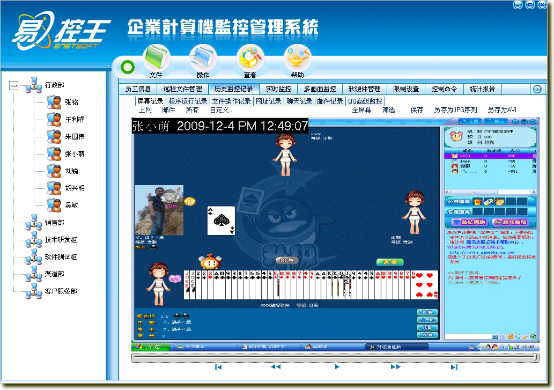The height and width of the screenshot is (390, 554).
Task: Click the alarm clock timer in recorded game
Action: (x=210, y=262)
